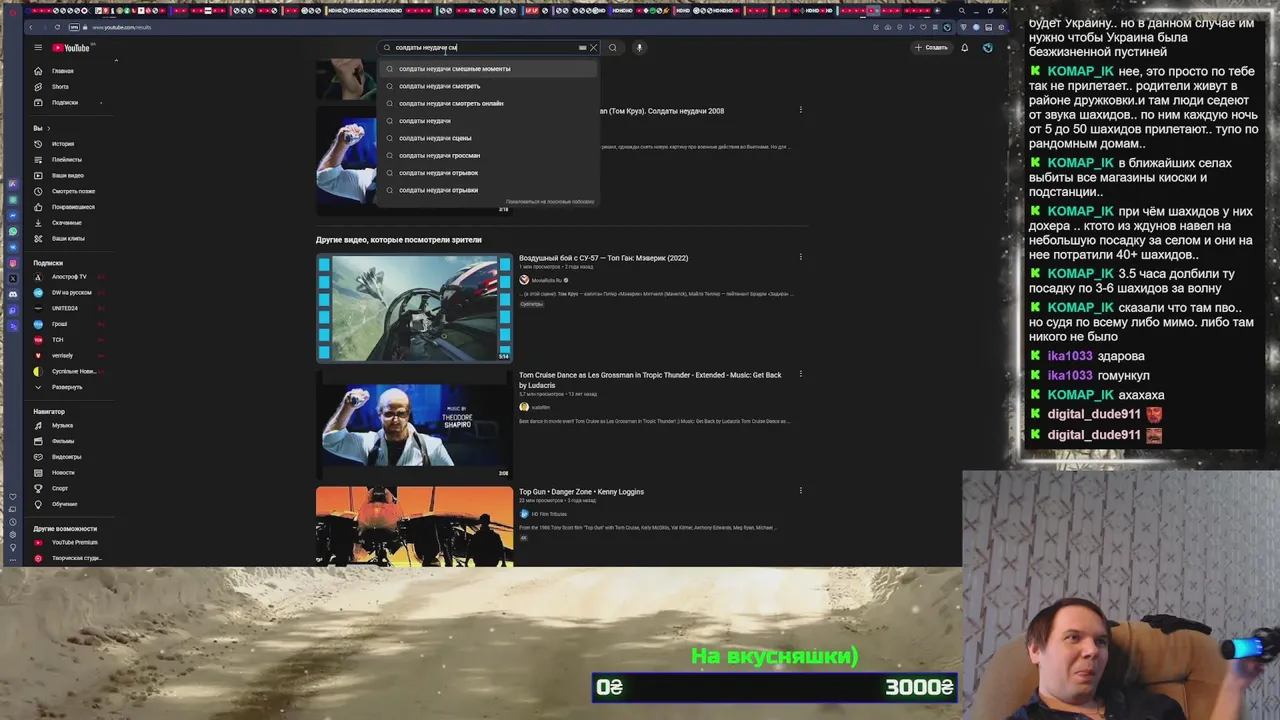Viewport: 1280px width, 720px height.
Task: Open YouTube notifications bell
Action: point(964,47)
